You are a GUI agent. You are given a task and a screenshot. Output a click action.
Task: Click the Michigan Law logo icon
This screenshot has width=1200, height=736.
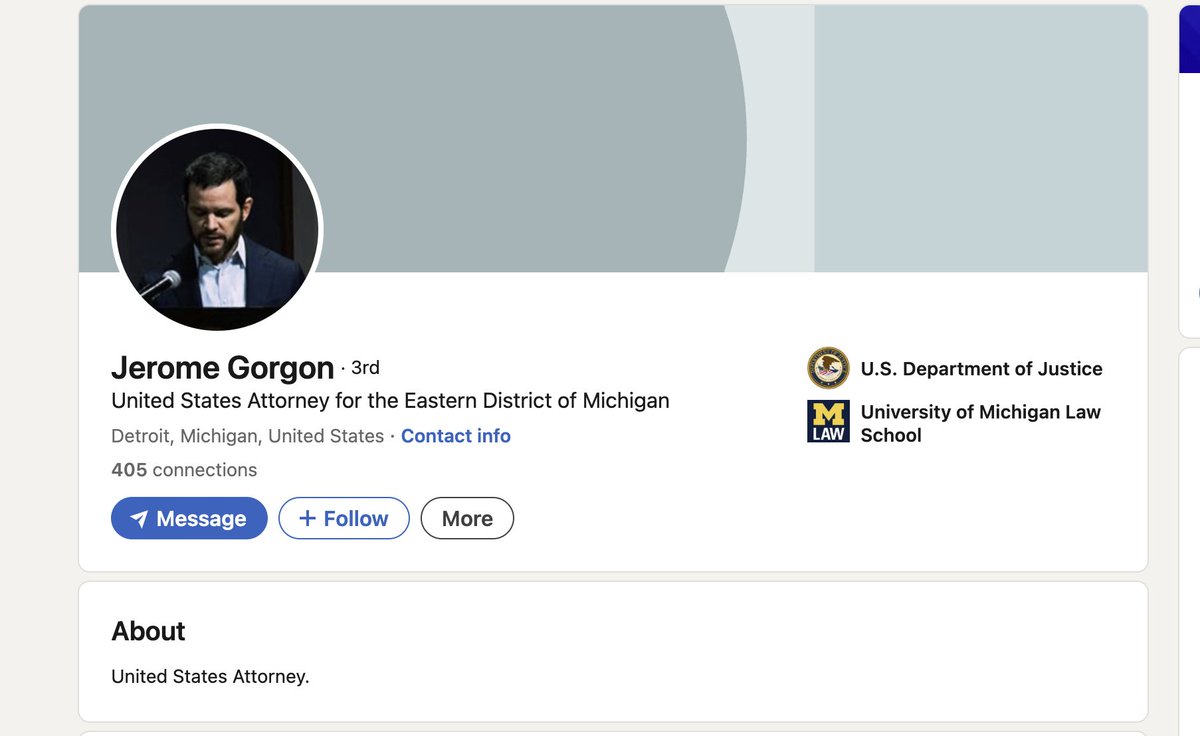coord(828,421)
